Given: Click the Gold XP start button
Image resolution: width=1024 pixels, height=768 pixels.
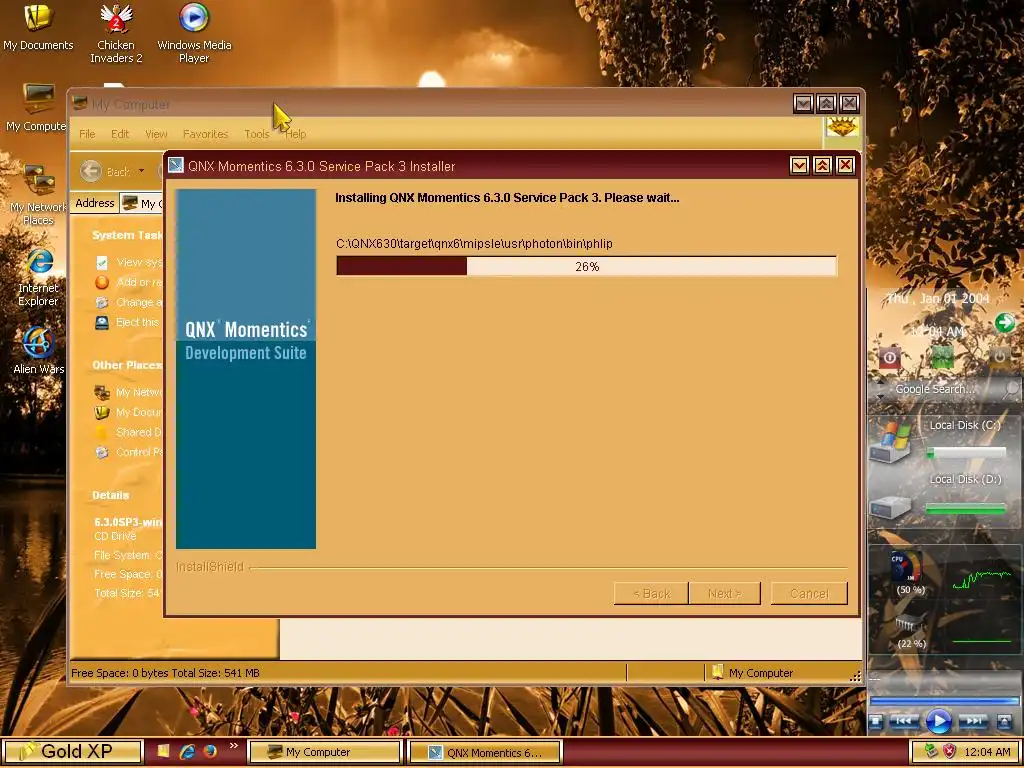Looking at the screenshot, I should [72, 752].
